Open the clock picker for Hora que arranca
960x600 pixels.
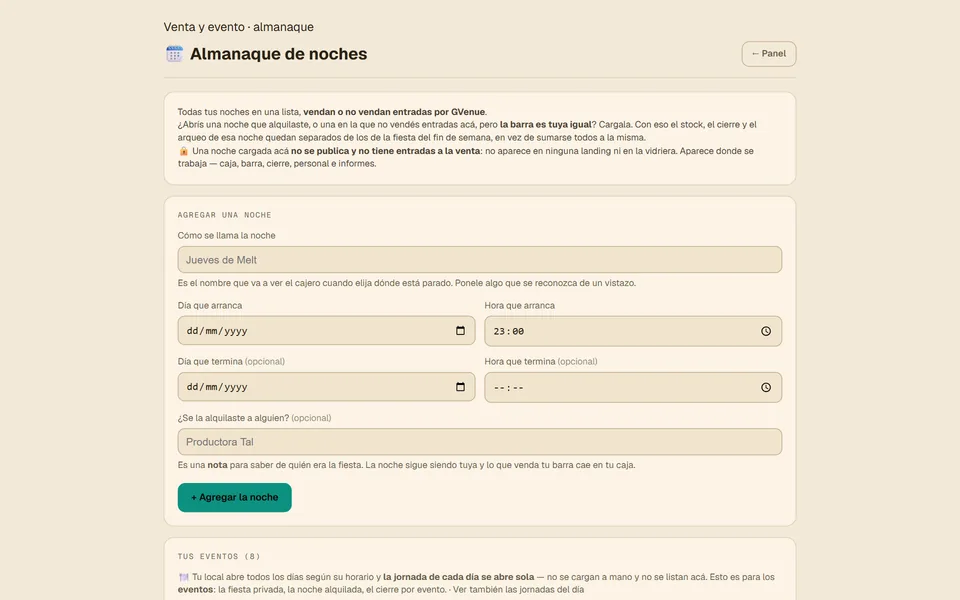pos(766,331)
